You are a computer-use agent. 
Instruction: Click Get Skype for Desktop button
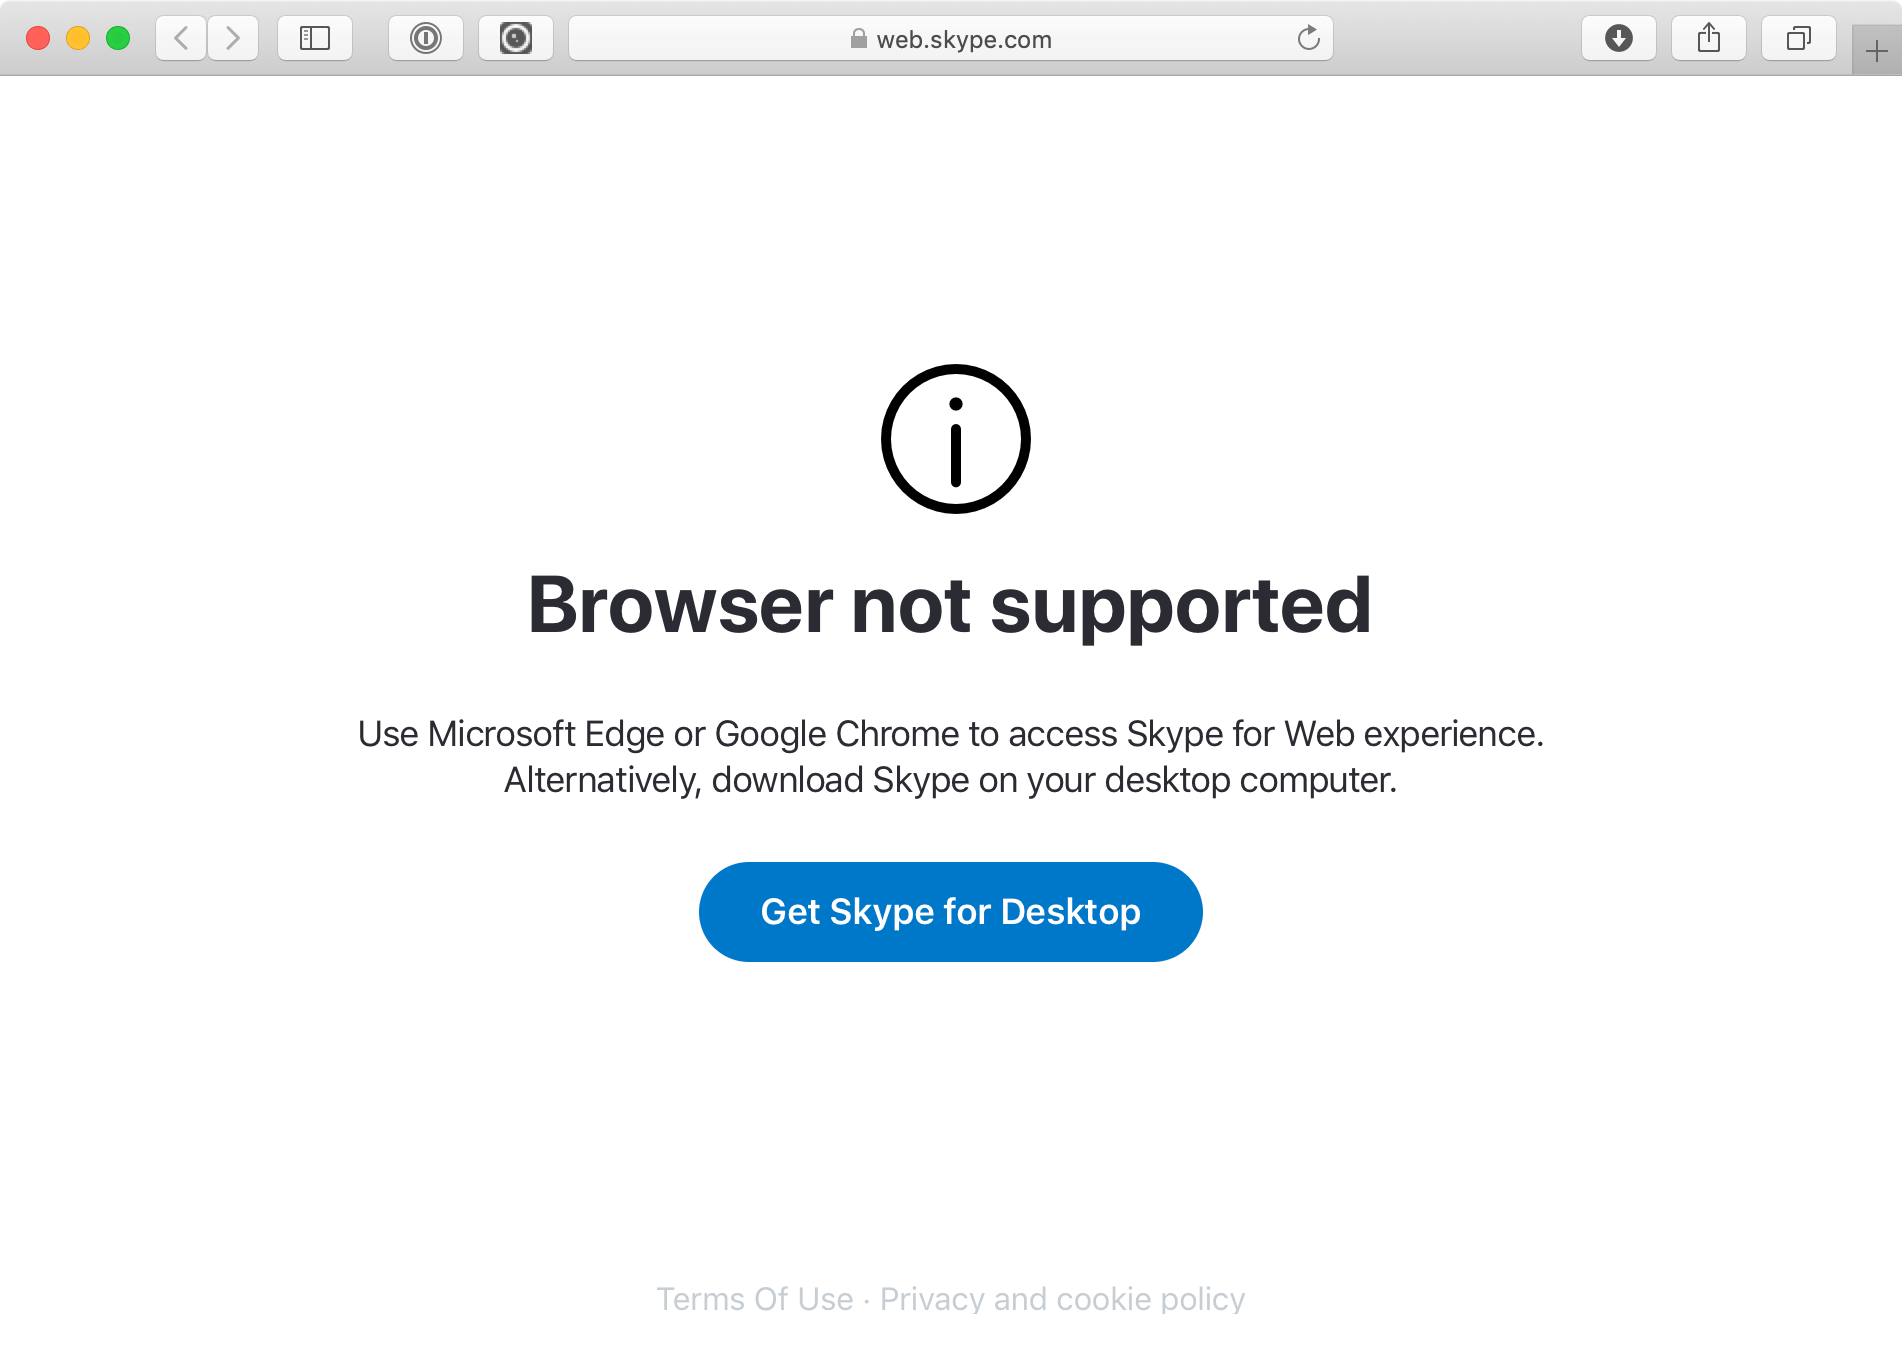point(951,912)
